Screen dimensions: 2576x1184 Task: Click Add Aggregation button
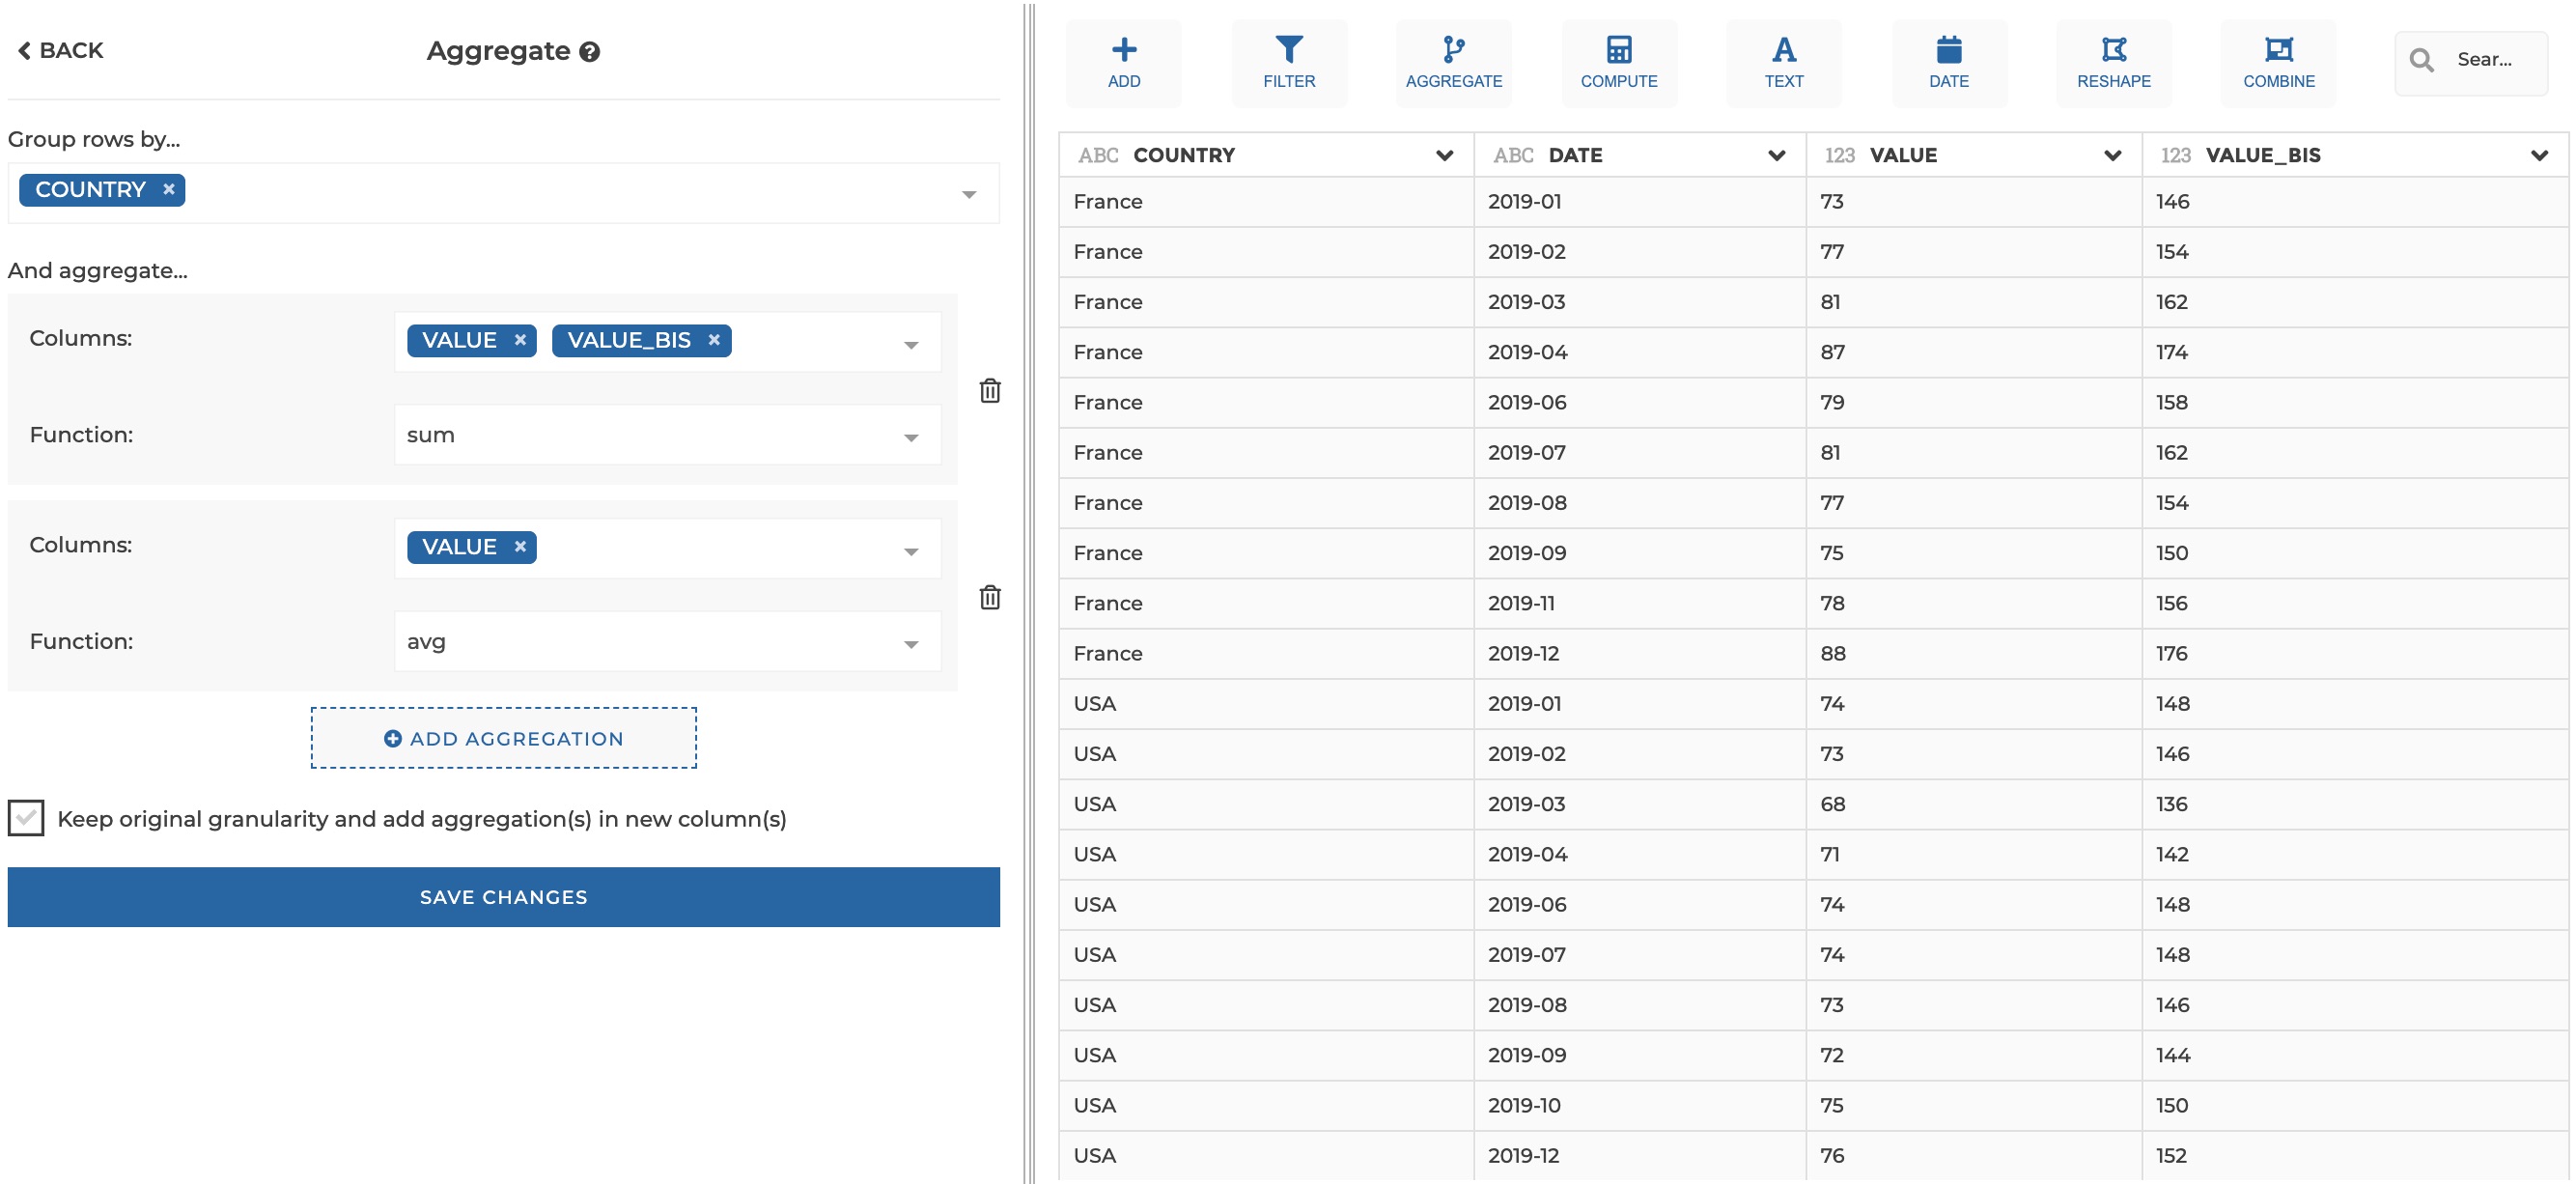[x=503, y=738]
